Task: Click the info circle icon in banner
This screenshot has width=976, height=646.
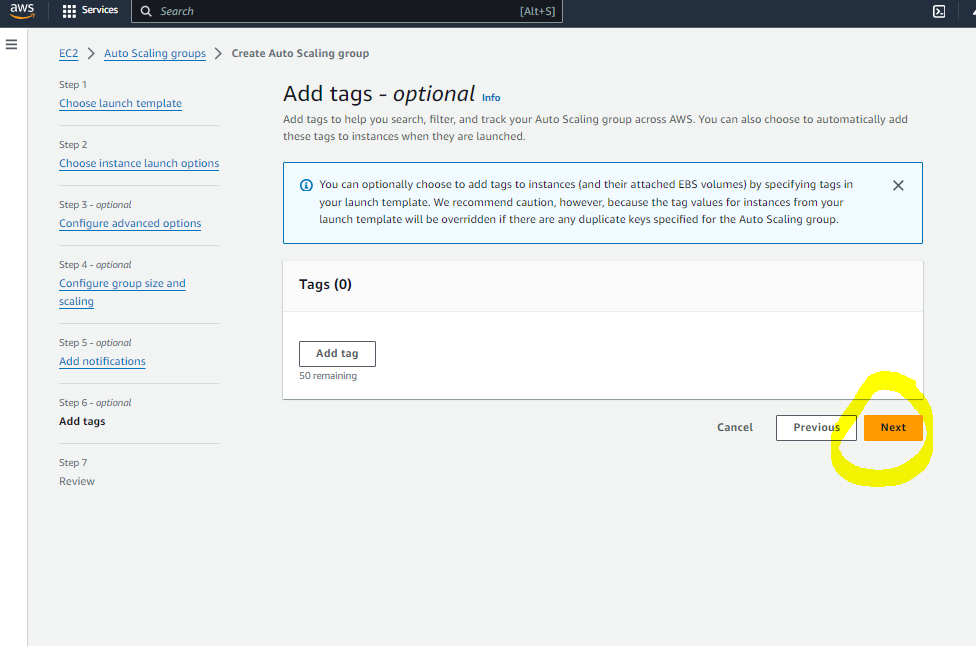Action: (x=306, y=185)
